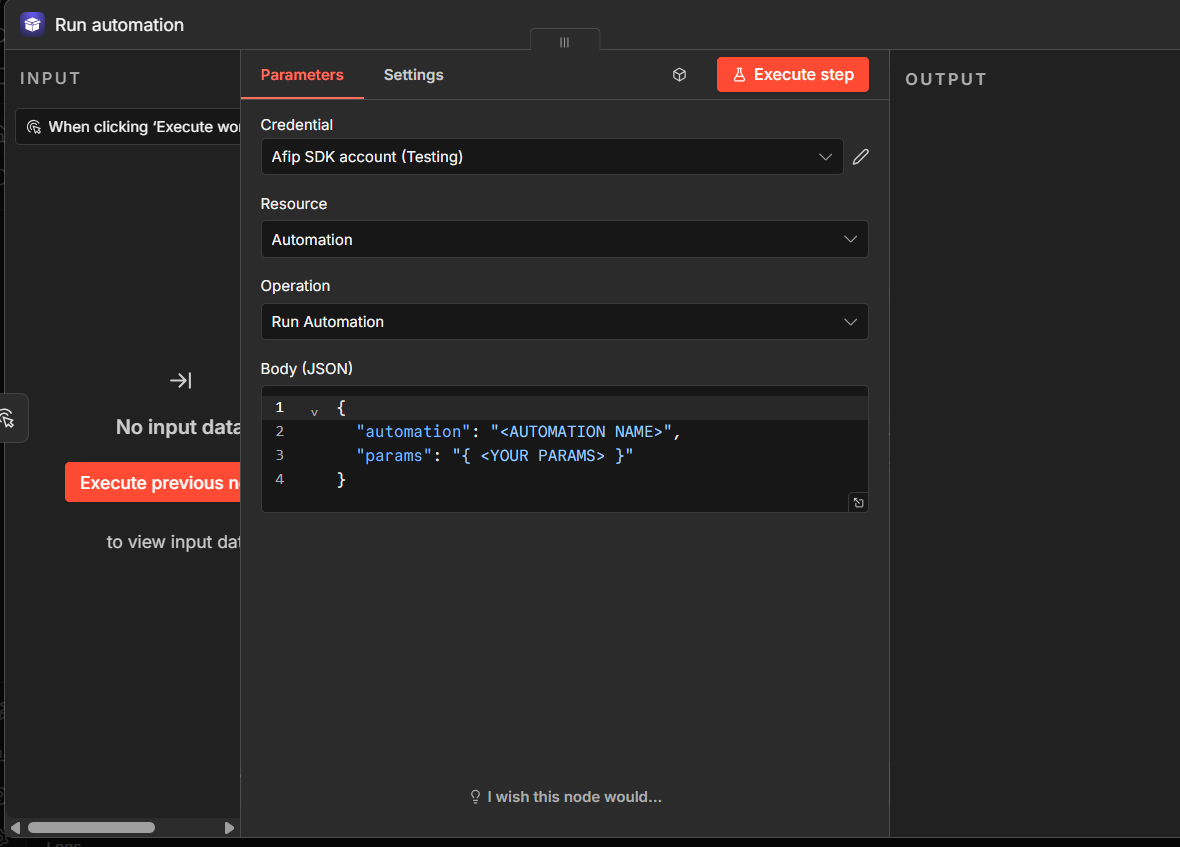This screenshot has width=1180, height=847.
Task: Click the Run automation node title
Action: click(x=119, y=25)
